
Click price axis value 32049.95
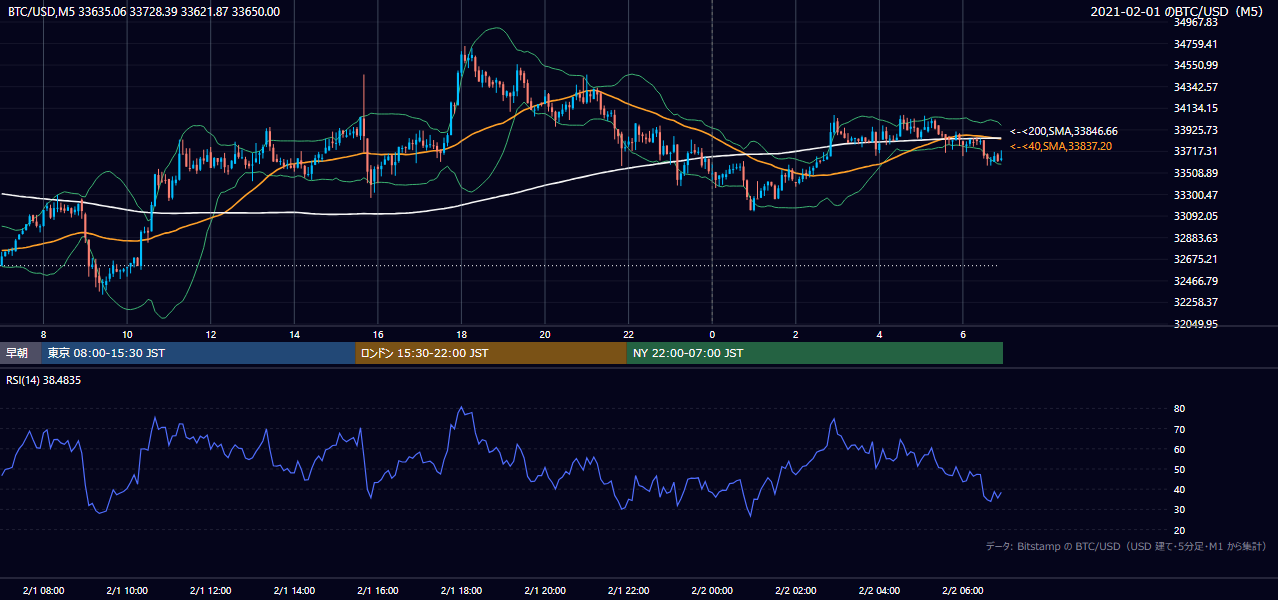coord(1195,324)
